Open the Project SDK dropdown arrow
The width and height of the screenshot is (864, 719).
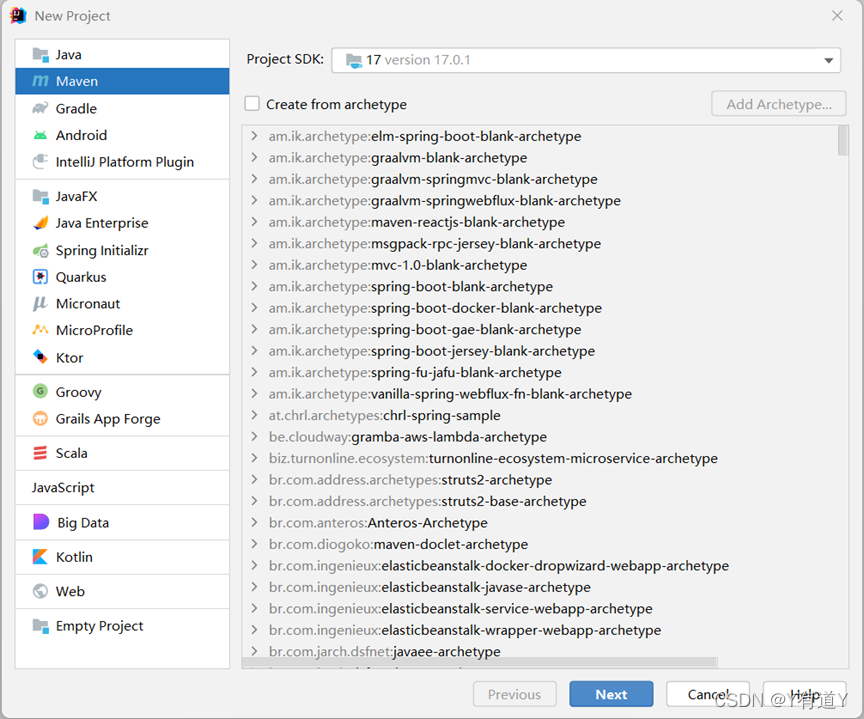tap(828, 61)
